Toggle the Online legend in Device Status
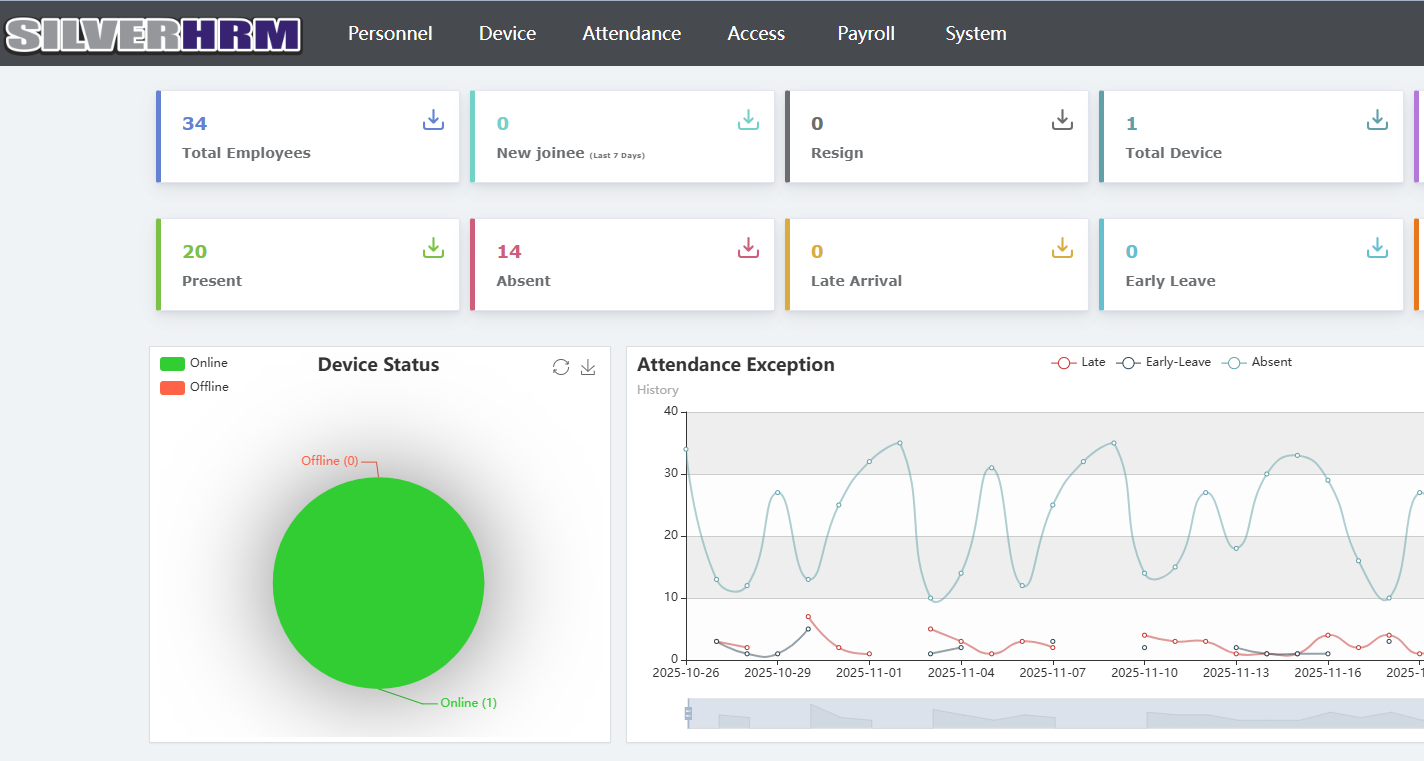The image size is (1424, 761). coord(194,363)
